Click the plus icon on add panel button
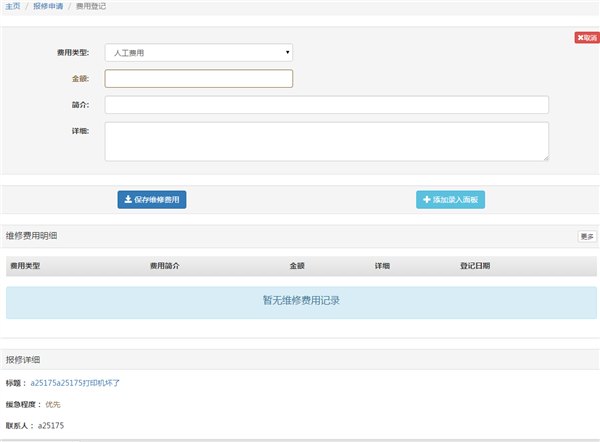600x442 pixels. point(427,199)
